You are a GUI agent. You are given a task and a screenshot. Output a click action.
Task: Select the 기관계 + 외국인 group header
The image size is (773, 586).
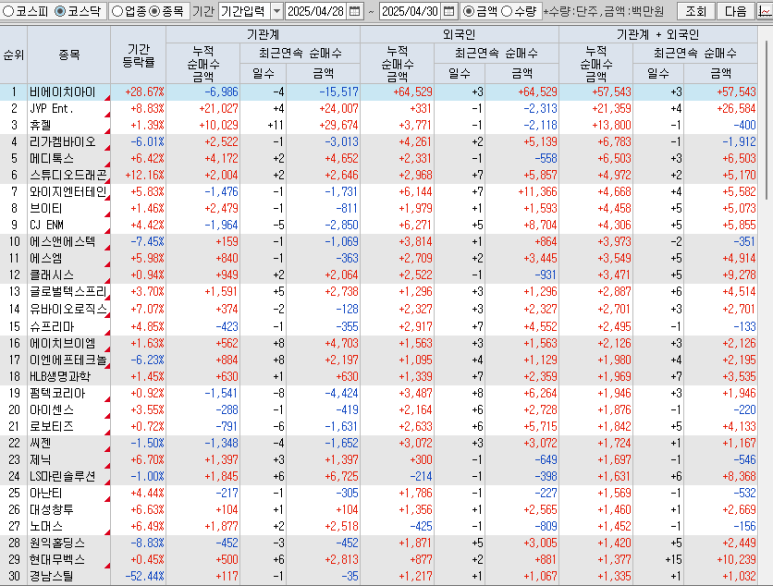pos(658,34)
